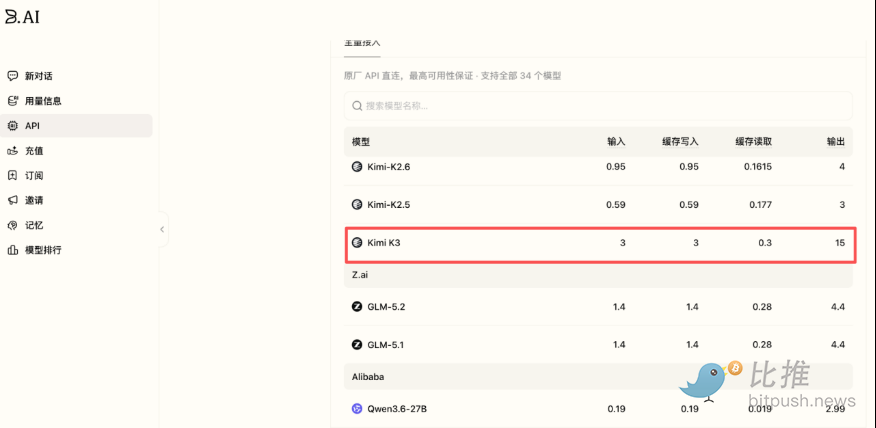Click the GLM-5.1 Z icon
This screenshot has height=428, width=876.
click(x=357, y=345)
